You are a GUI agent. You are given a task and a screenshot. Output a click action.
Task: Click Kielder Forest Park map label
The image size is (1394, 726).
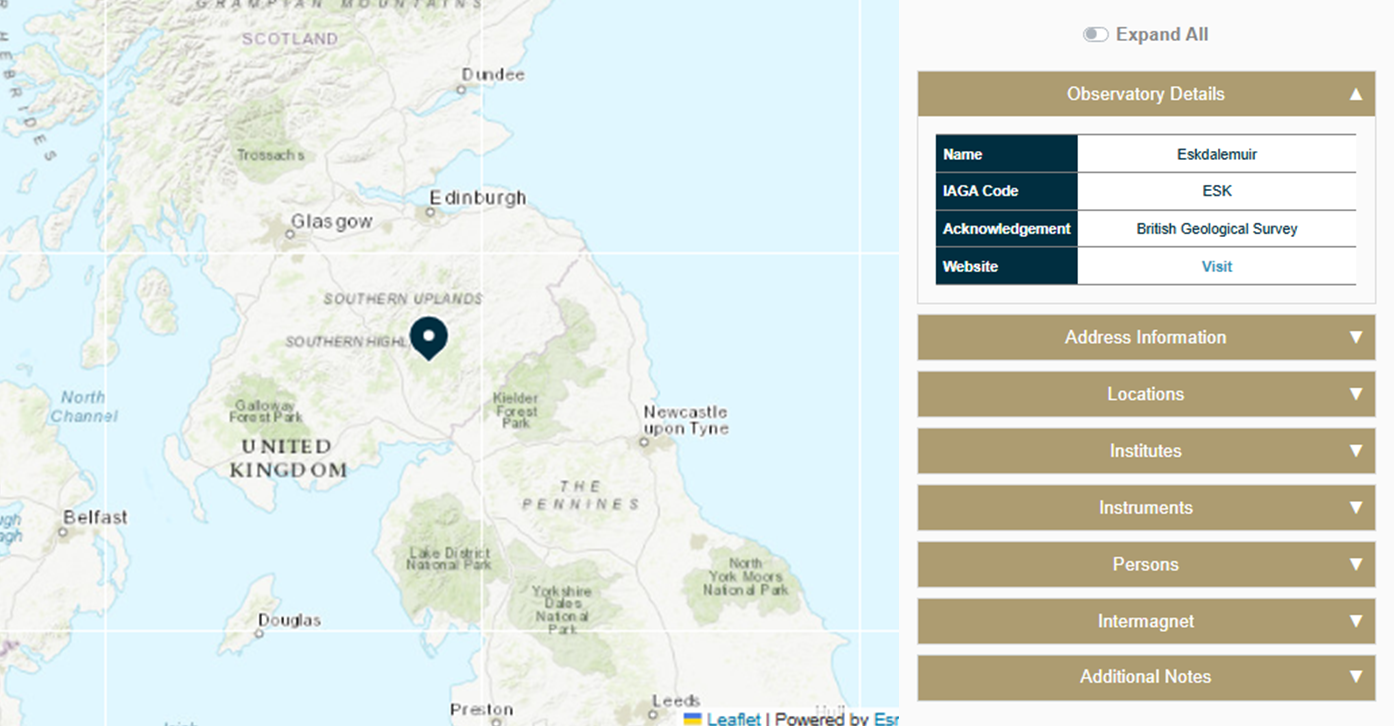pyautogui.click(x=516, y=411)
